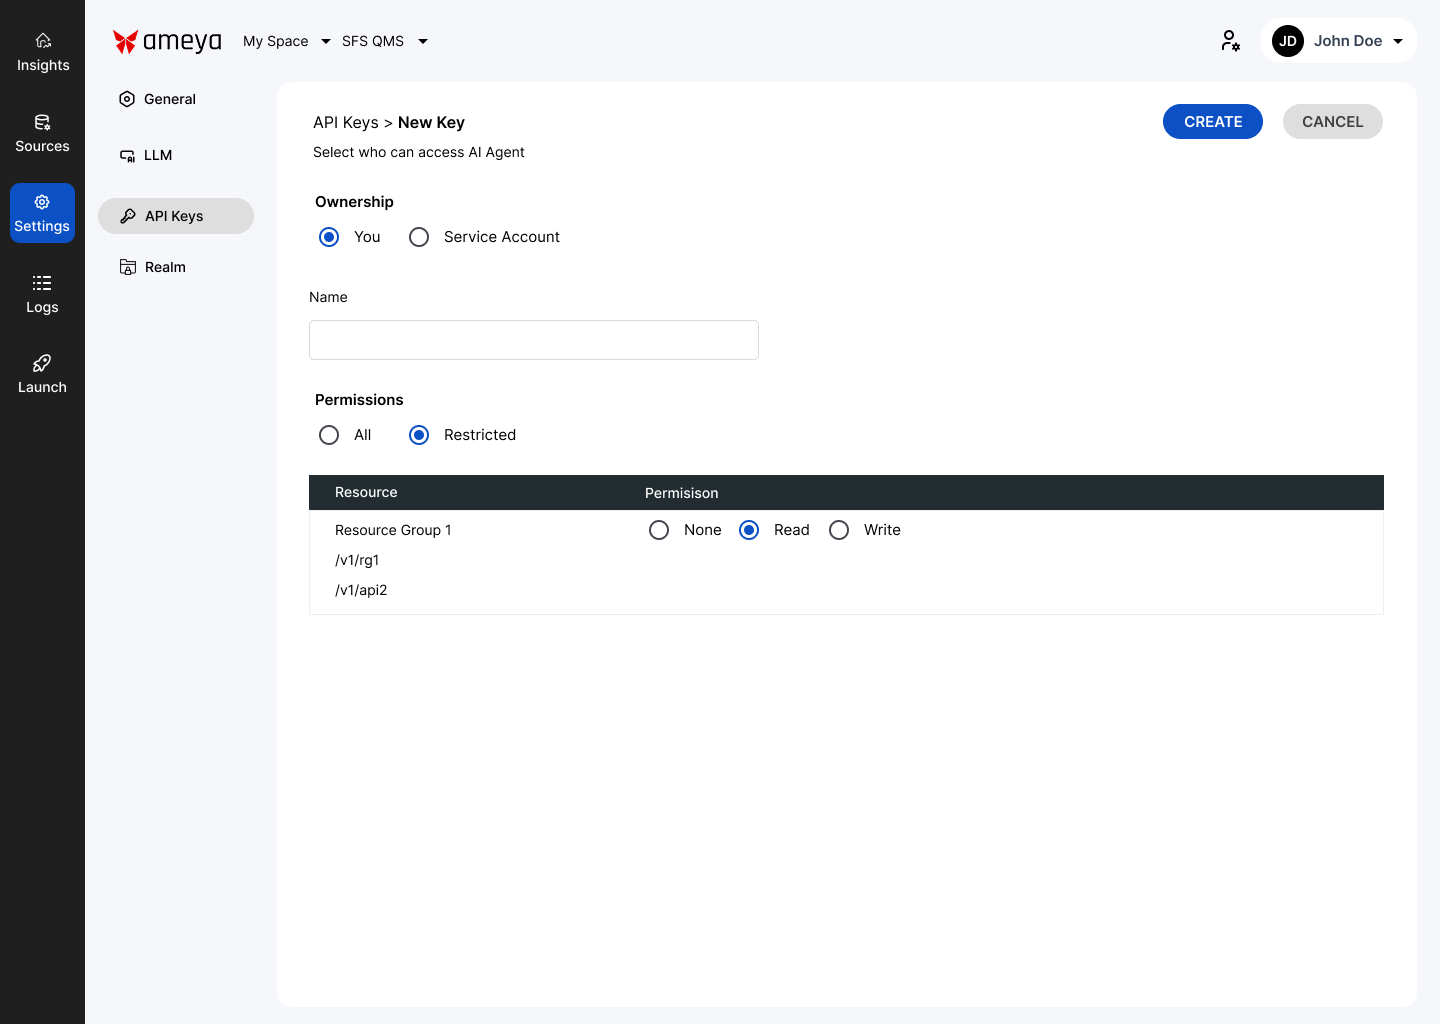This screenshot has height=1024, width=1440.
Task: Set Resource Group 1 permission to None
Action: pyautogui.click(x=659, y=530)
